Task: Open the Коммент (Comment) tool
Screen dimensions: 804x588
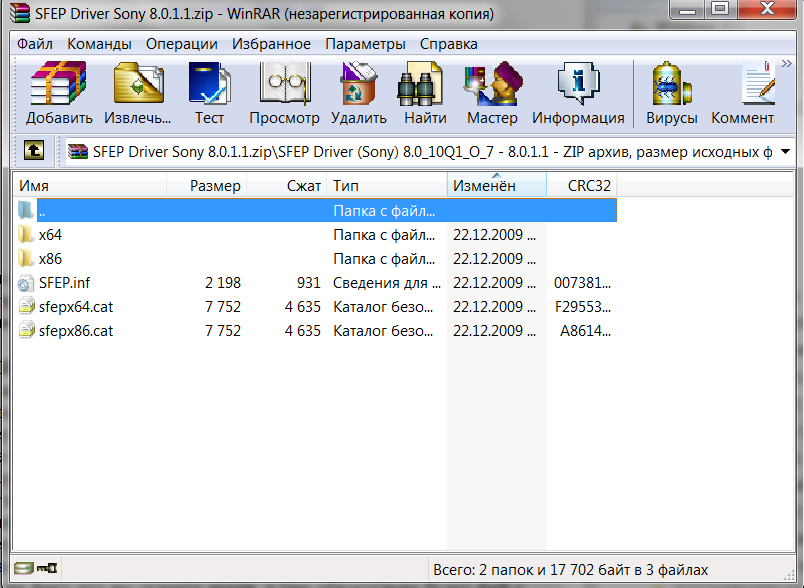Action: pyautogui.click(x=759, y=83)
